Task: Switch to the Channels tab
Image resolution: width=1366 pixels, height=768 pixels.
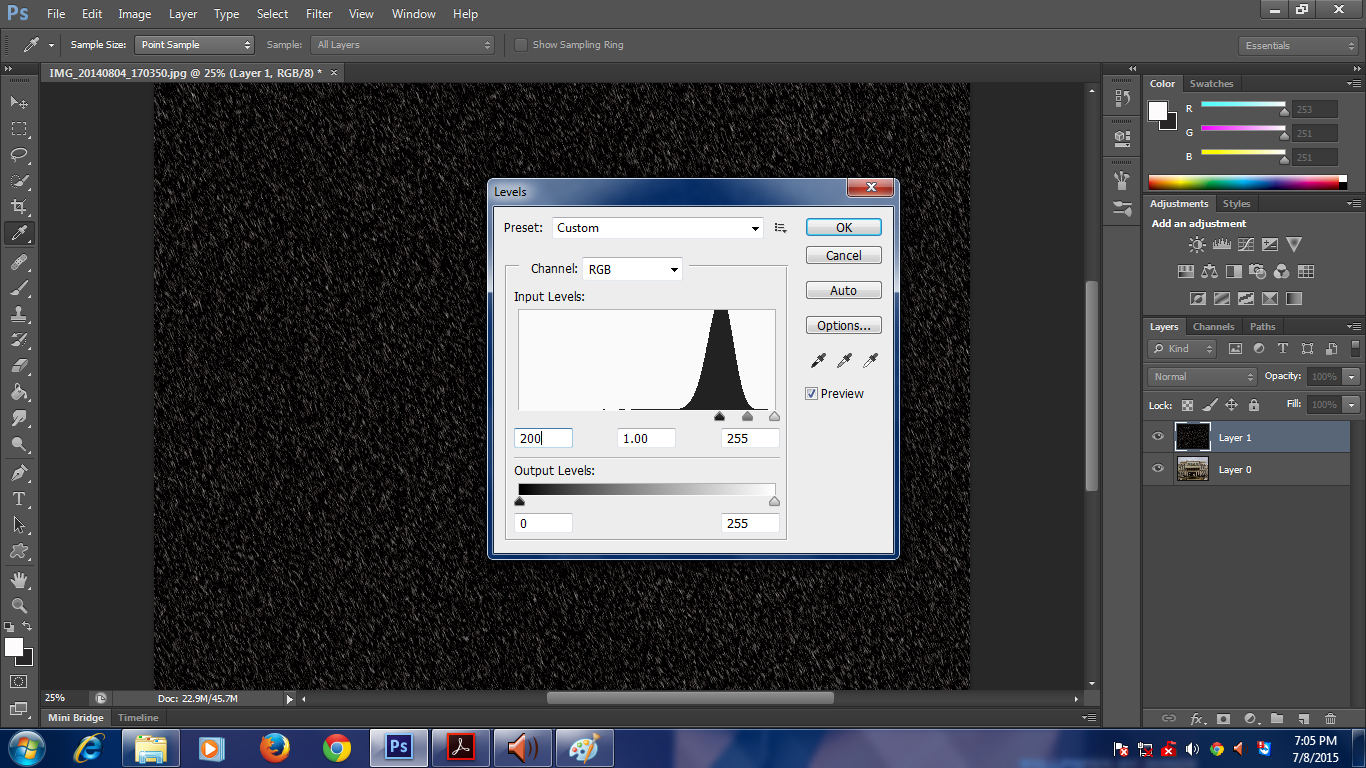Action: (1213, 327)
